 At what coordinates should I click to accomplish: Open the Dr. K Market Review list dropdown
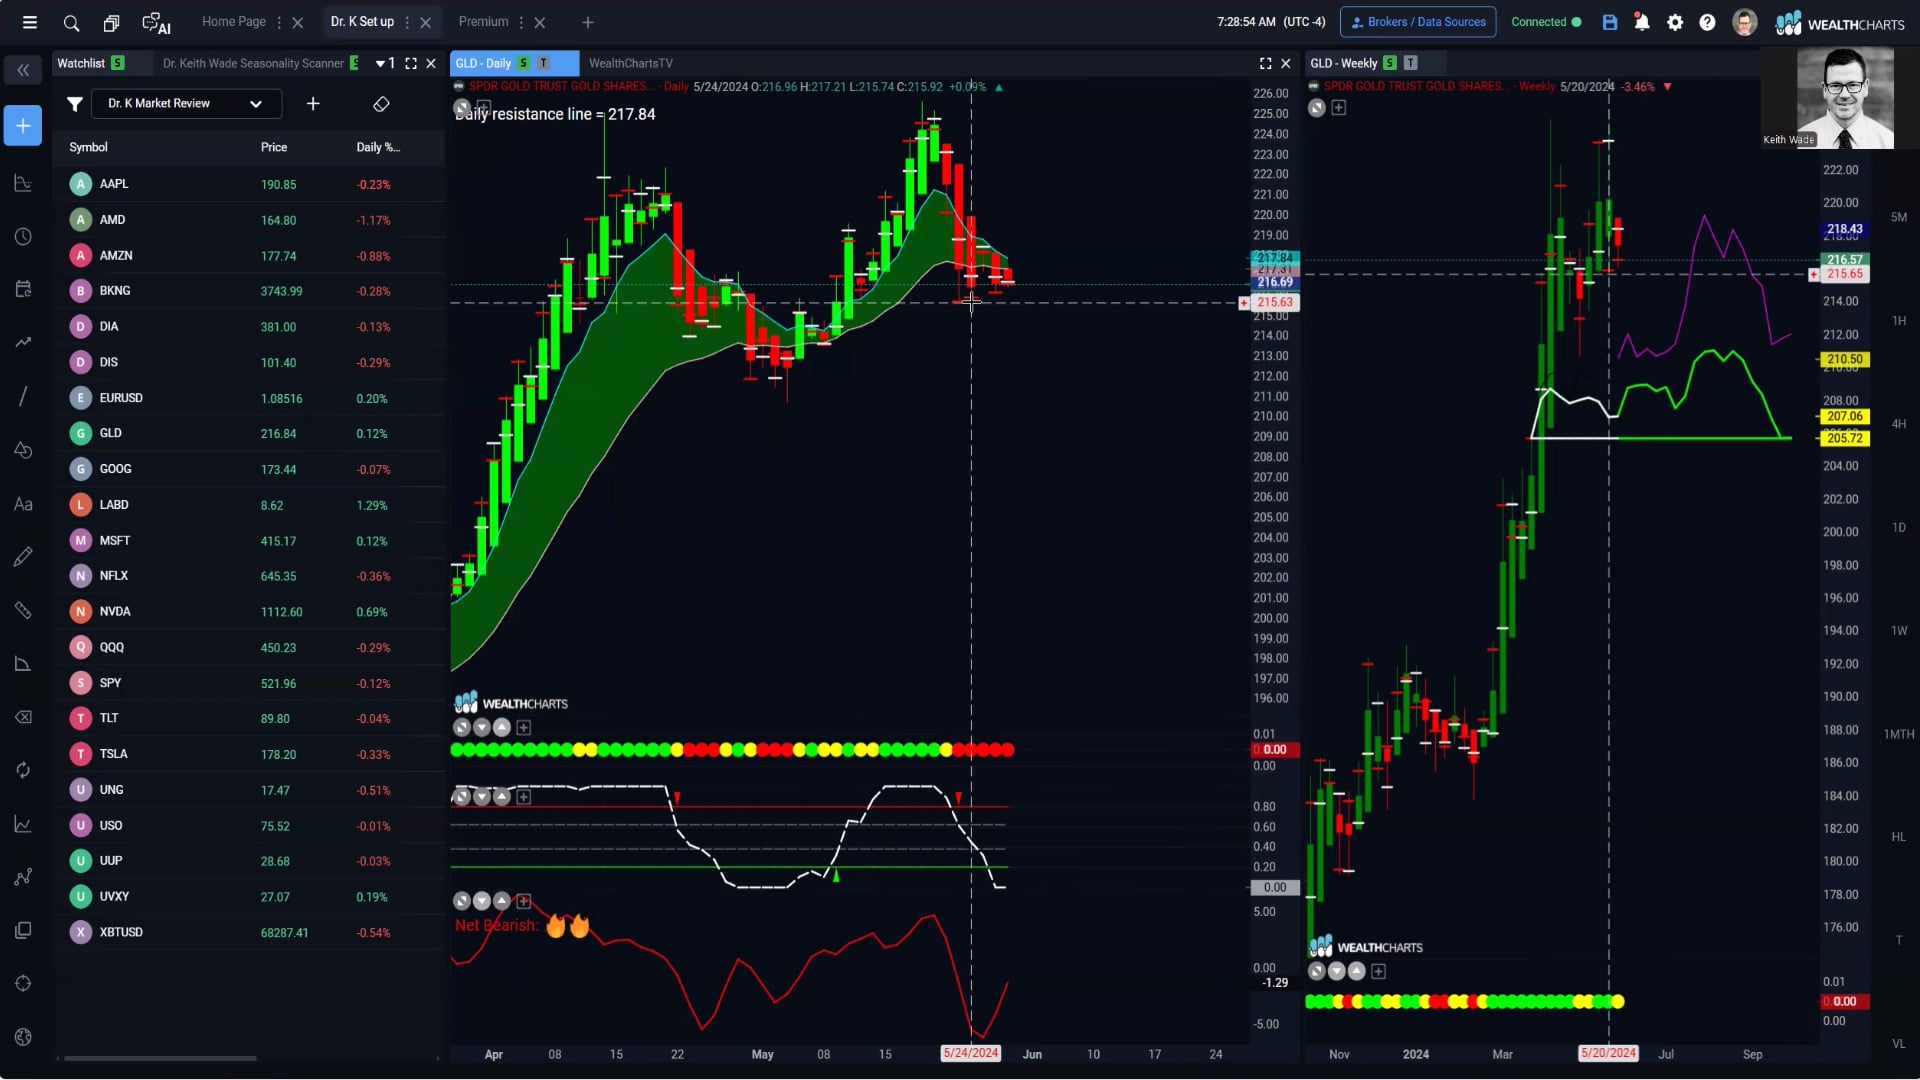187,104
